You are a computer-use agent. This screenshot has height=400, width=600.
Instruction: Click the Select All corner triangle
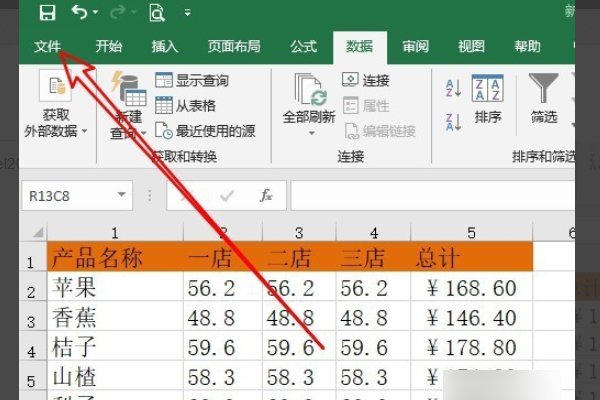click(37, 232)
